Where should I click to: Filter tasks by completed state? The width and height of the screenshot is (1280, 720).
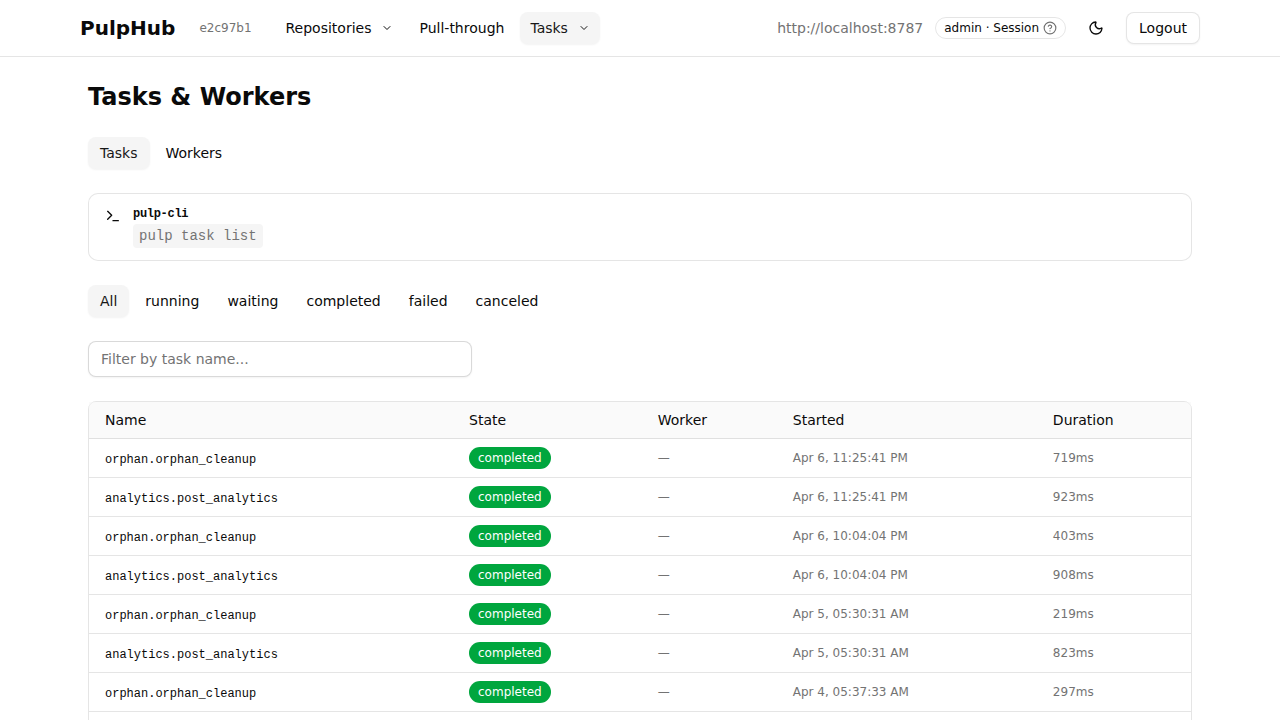(344, 301)
